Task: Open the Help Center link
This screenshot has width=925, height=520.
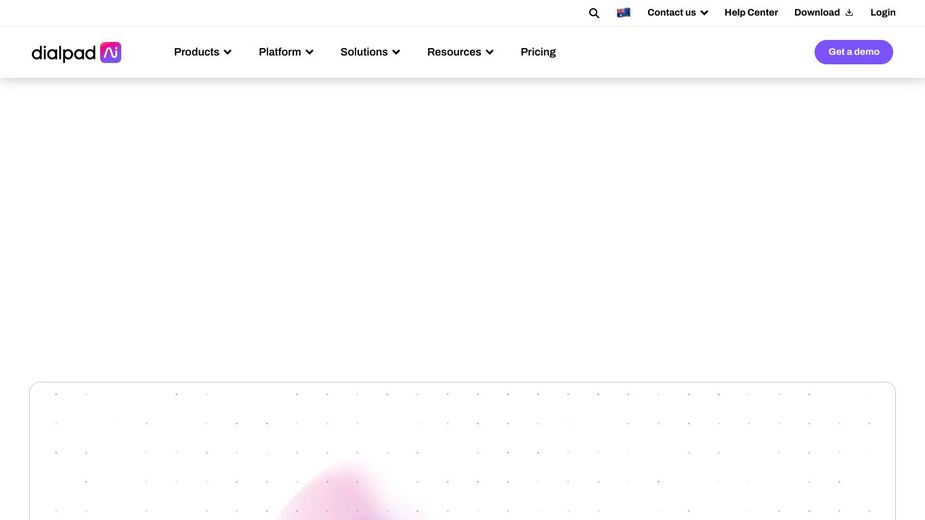Action: click(751, 13)
